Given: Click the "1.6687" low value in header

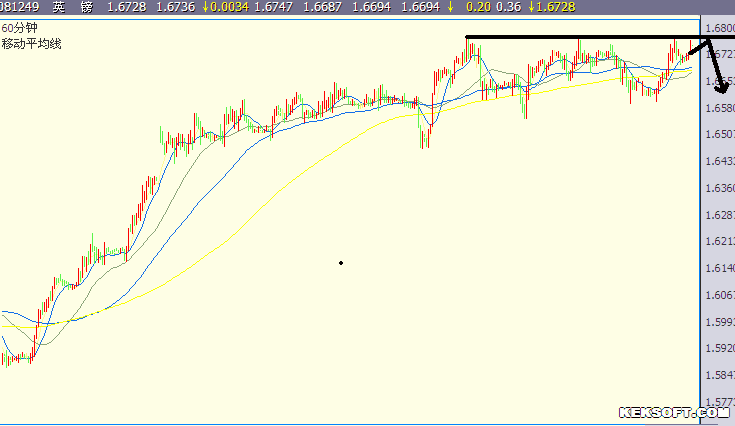Looking at the screenshot, I should 322,7.
